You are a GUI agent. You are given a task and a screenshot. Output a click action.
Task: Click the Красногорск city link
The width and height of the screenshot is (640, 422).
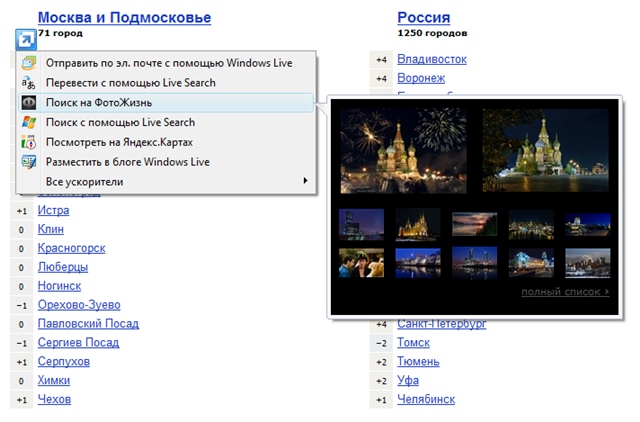(x=71, y=248)
